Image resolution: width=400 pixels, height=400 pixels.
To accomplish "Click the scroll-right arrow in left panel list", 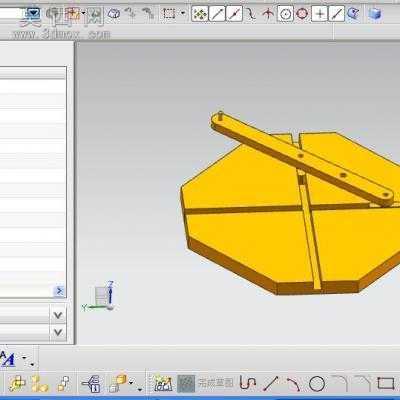I will click(59, 291).
